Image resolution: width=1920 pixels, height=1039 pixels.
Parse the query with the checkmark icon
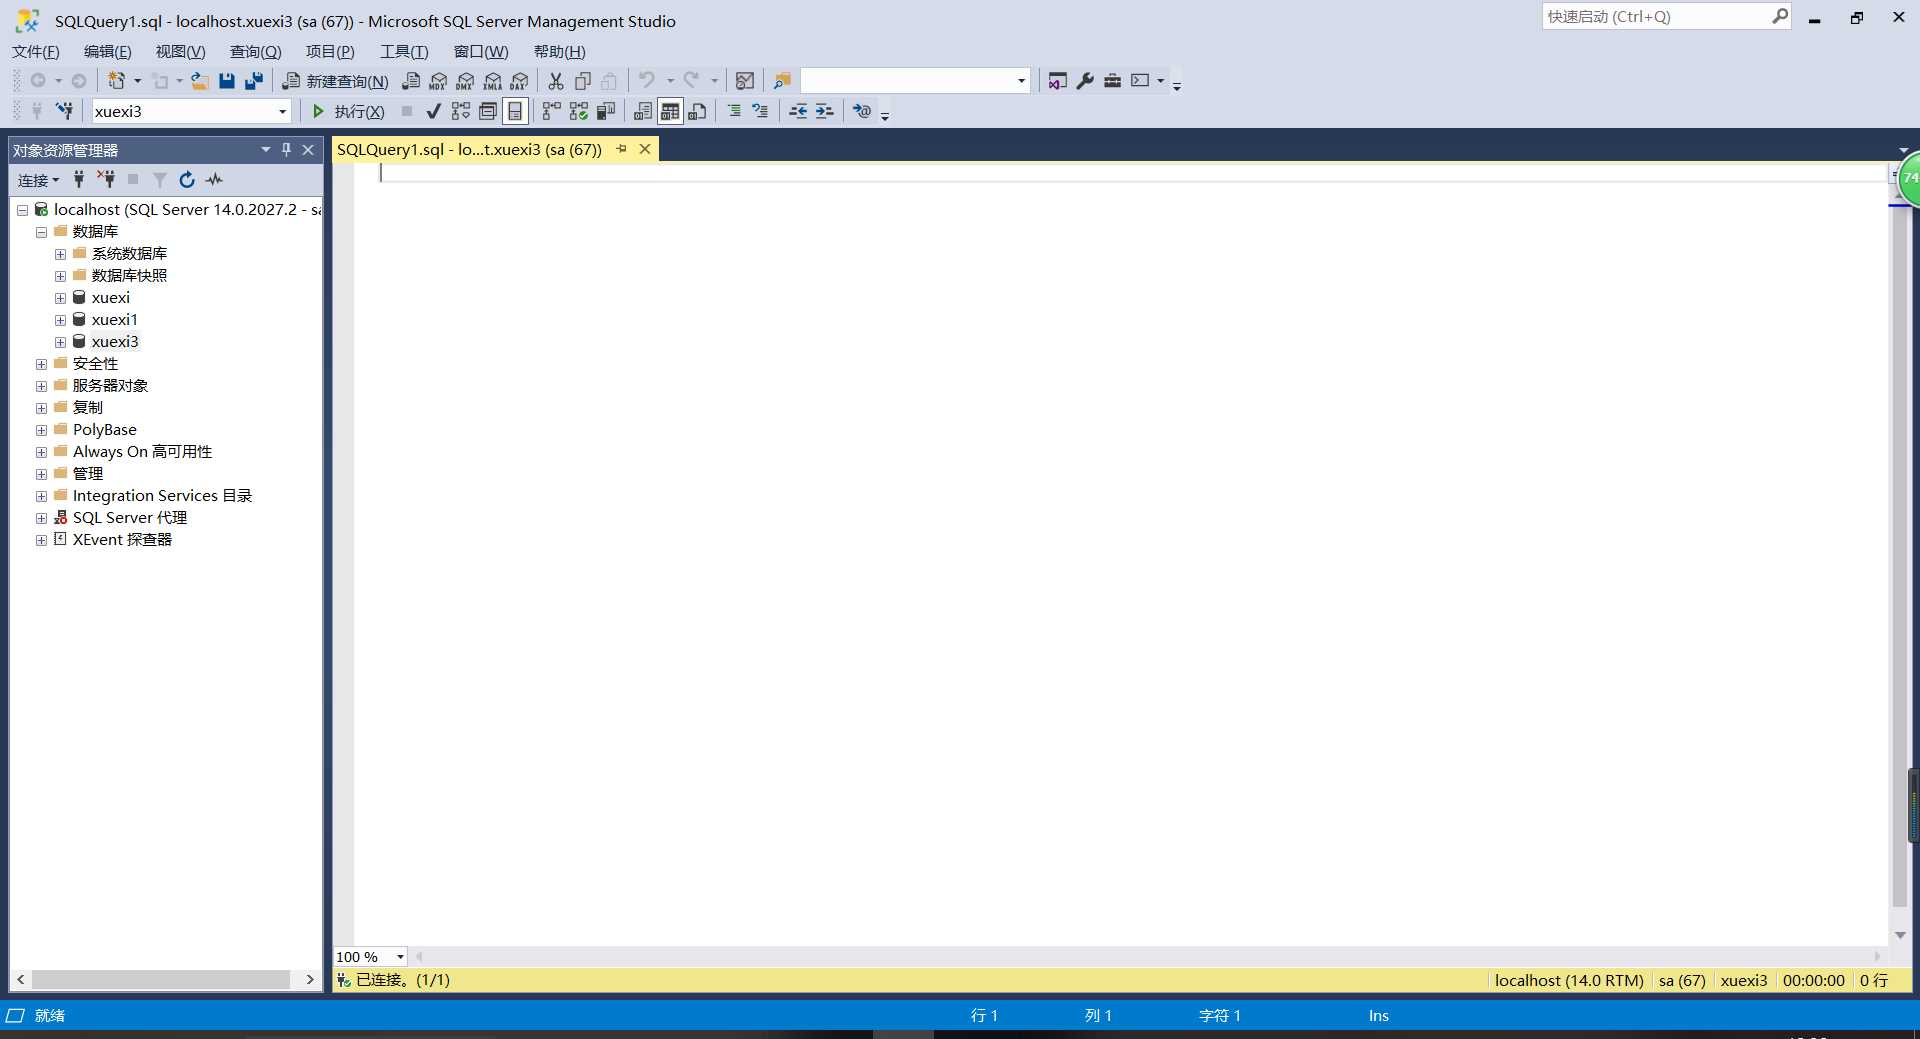[433, 111]
